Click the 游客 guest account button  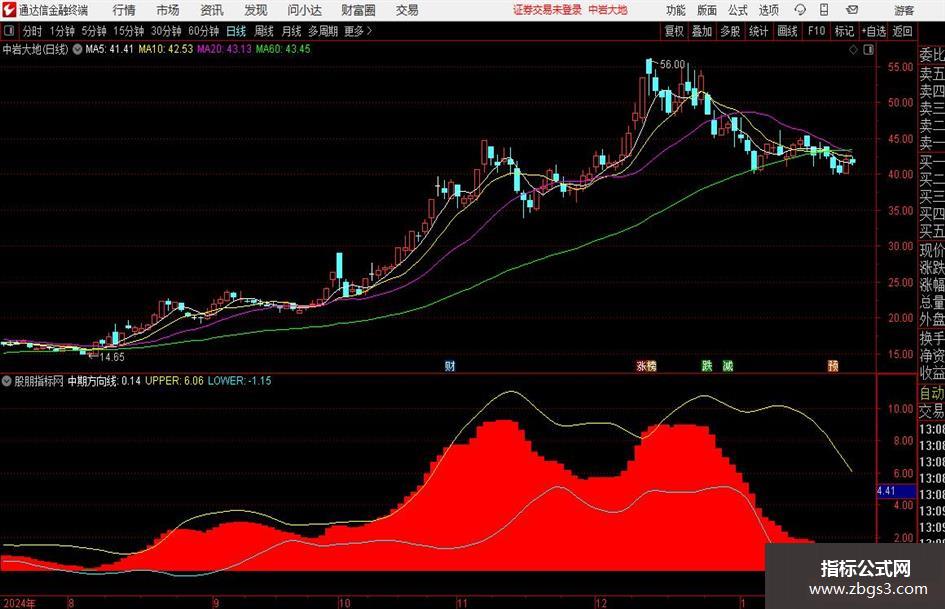[x=904, y=10]
